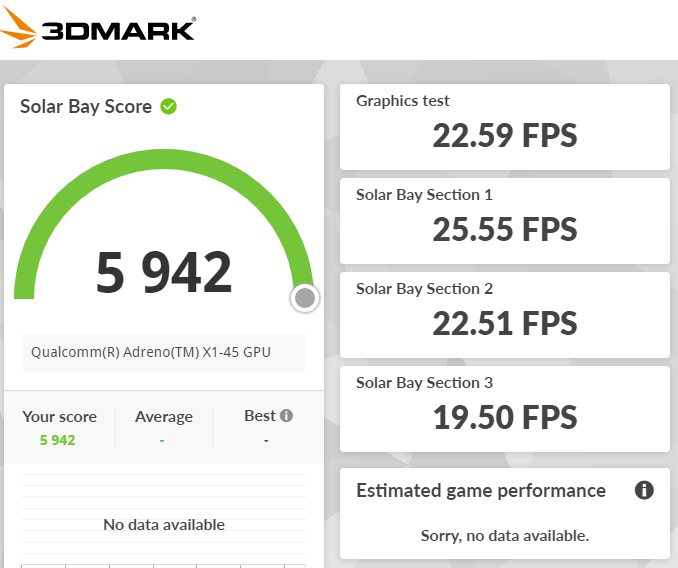The height and width of the screenshot is (568, 678).
Task: Click the dash value under Best
Action: click(x=266, y=440)
